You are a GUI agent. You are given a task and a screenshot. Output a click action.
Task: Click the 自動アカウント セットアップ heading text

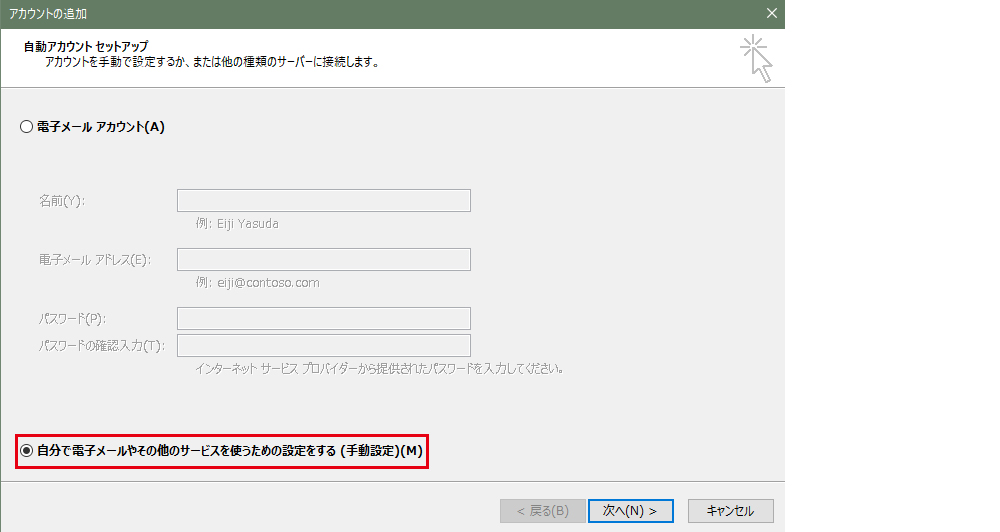(x=86, y=47)
